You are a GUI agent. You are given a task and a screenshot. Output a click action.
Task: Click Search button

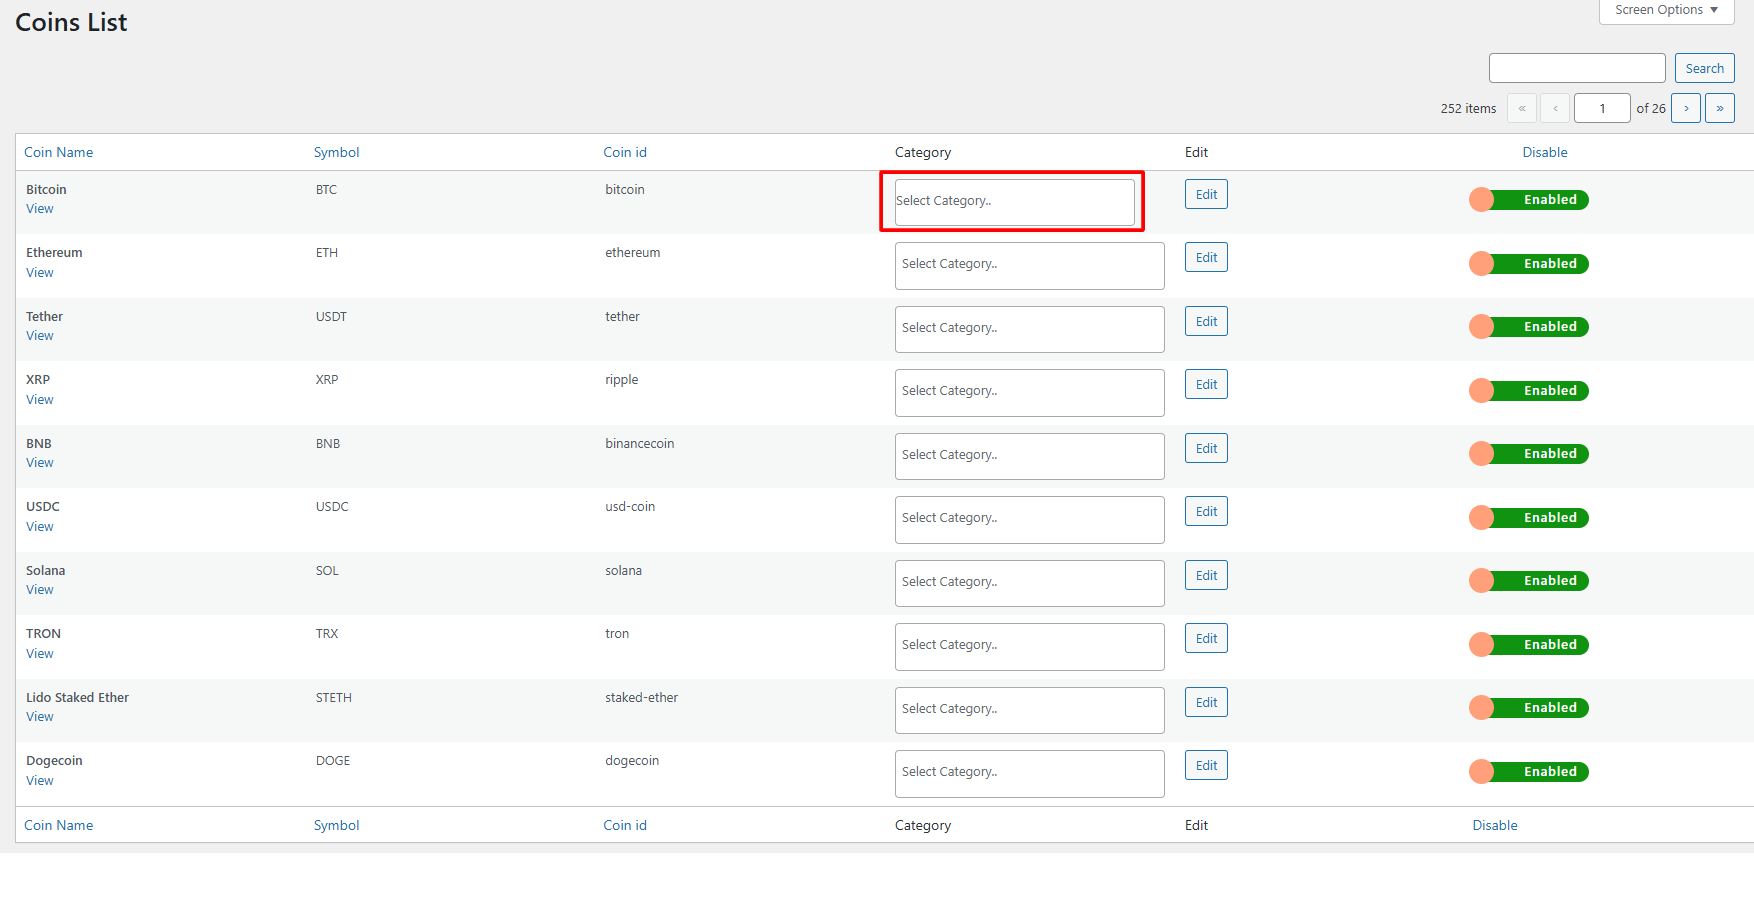pyautogui.click(x=1704, y=68)
